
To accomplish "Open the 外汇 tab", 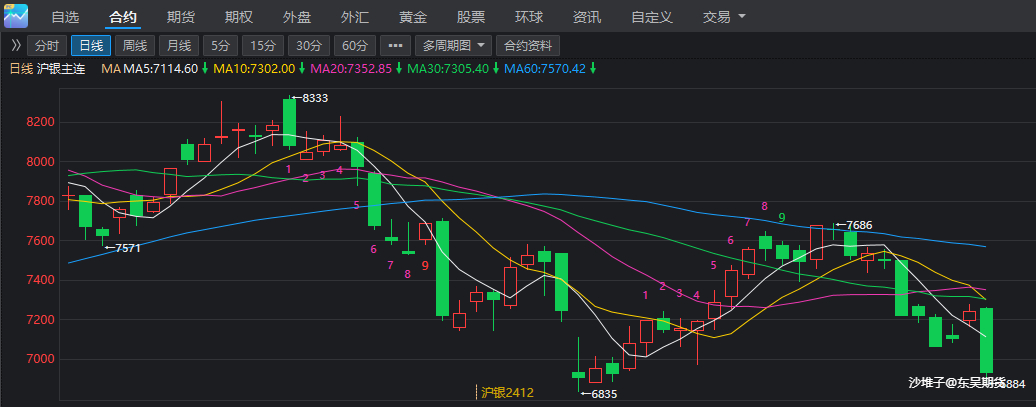I will 355,17.
